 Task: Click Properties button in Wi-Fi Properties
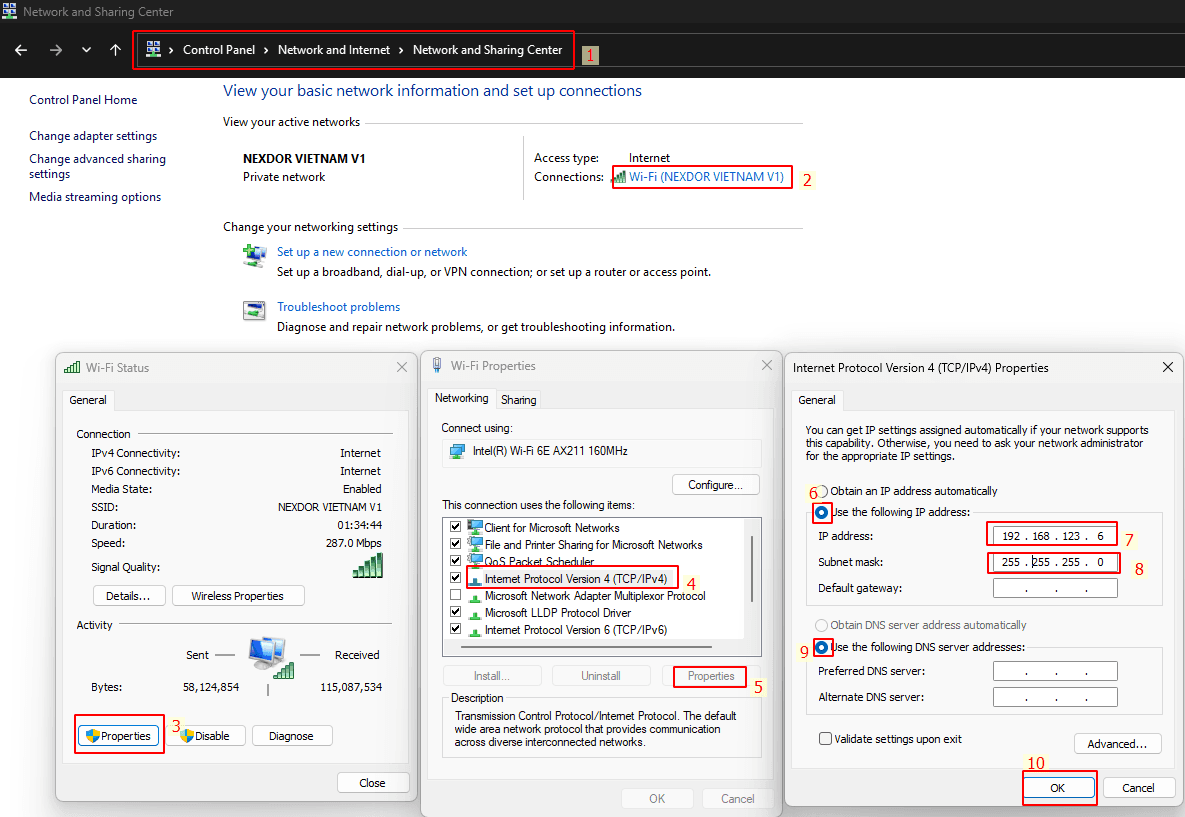point(710,676)
